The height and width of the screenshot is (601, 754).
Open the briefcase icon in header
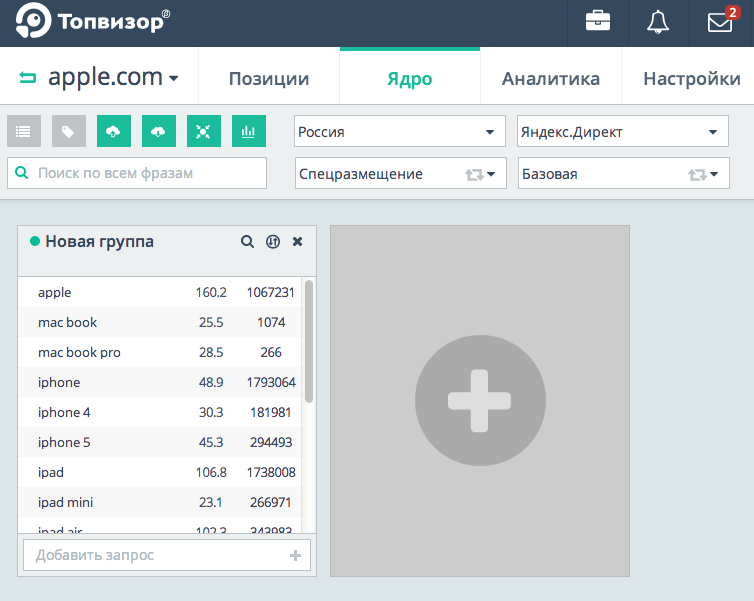click(x=598, y=22)
